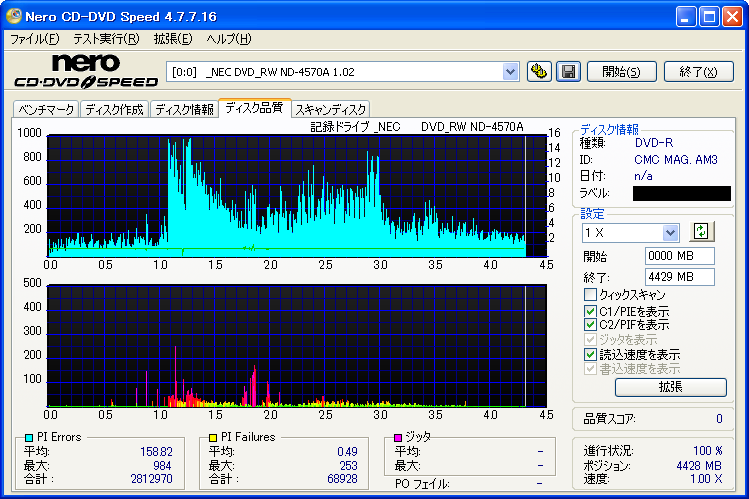
Task: Click the yellow PI Failures legend swatch
Action: point(213,437)
